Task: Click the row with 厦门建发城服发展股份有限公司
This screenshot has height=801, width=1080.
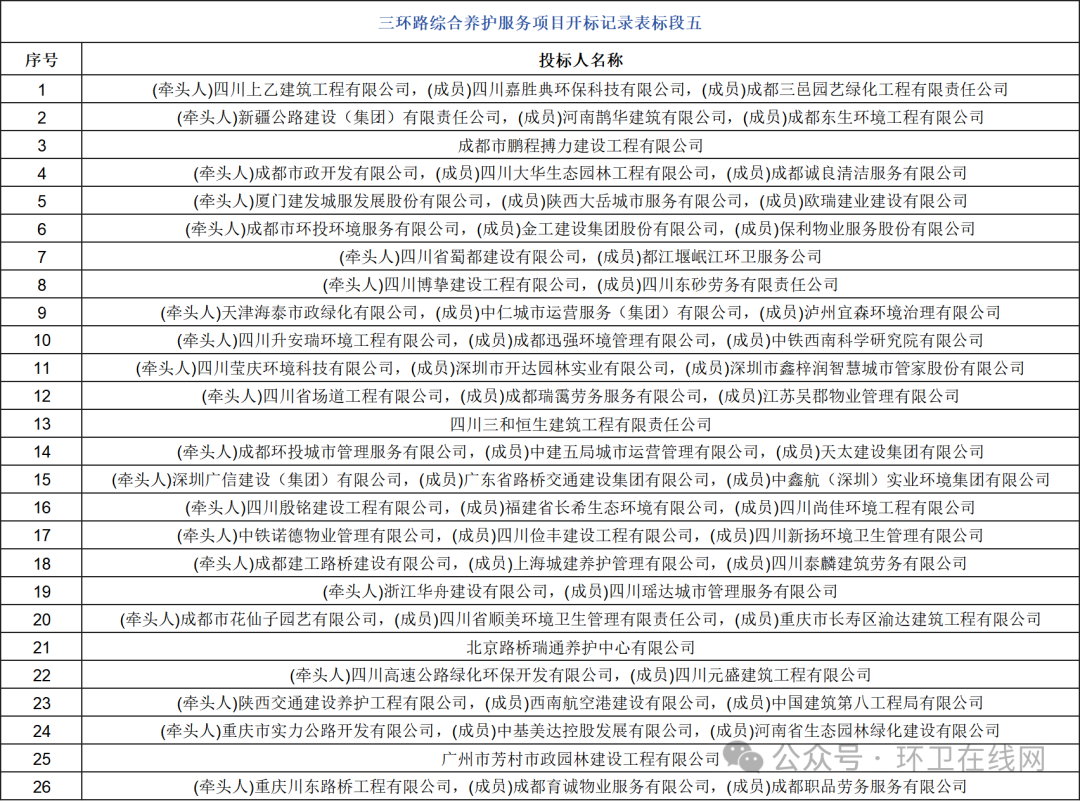Action: pos(540,201)
